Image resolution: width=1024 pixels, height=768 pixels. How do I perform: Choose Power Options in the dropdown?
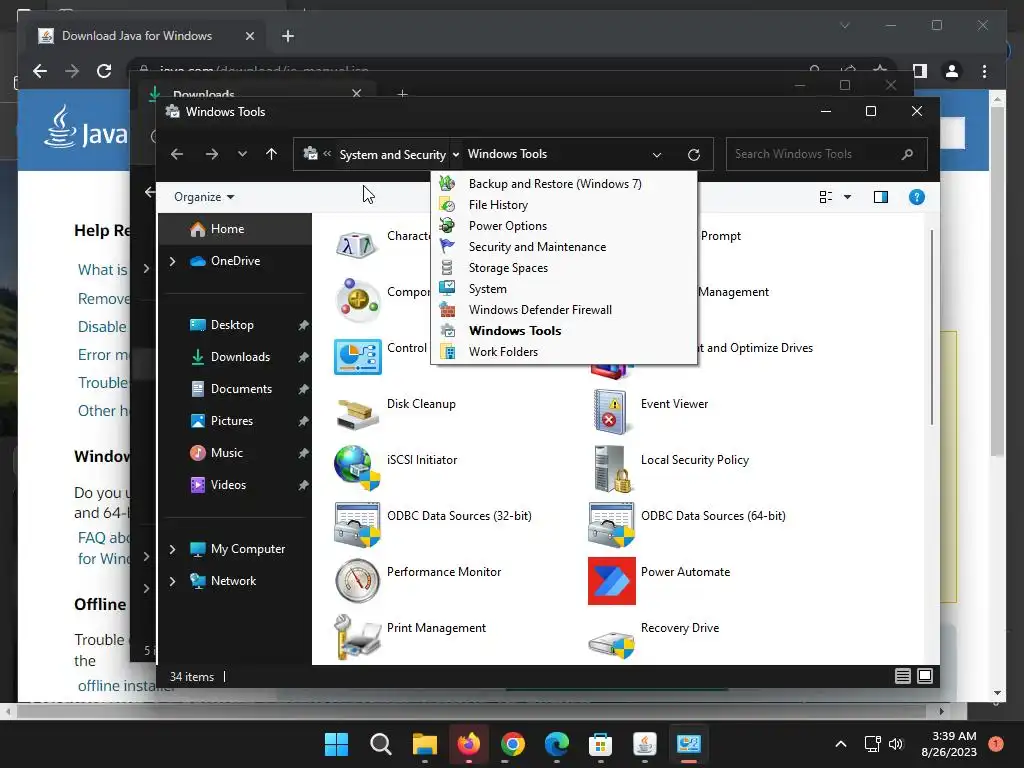[x=564, y=225]
